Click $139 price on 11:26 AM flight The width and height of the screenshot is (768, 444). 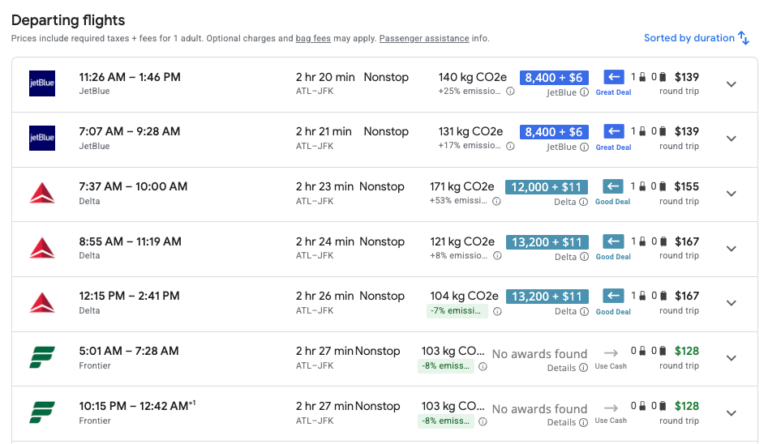687,77
